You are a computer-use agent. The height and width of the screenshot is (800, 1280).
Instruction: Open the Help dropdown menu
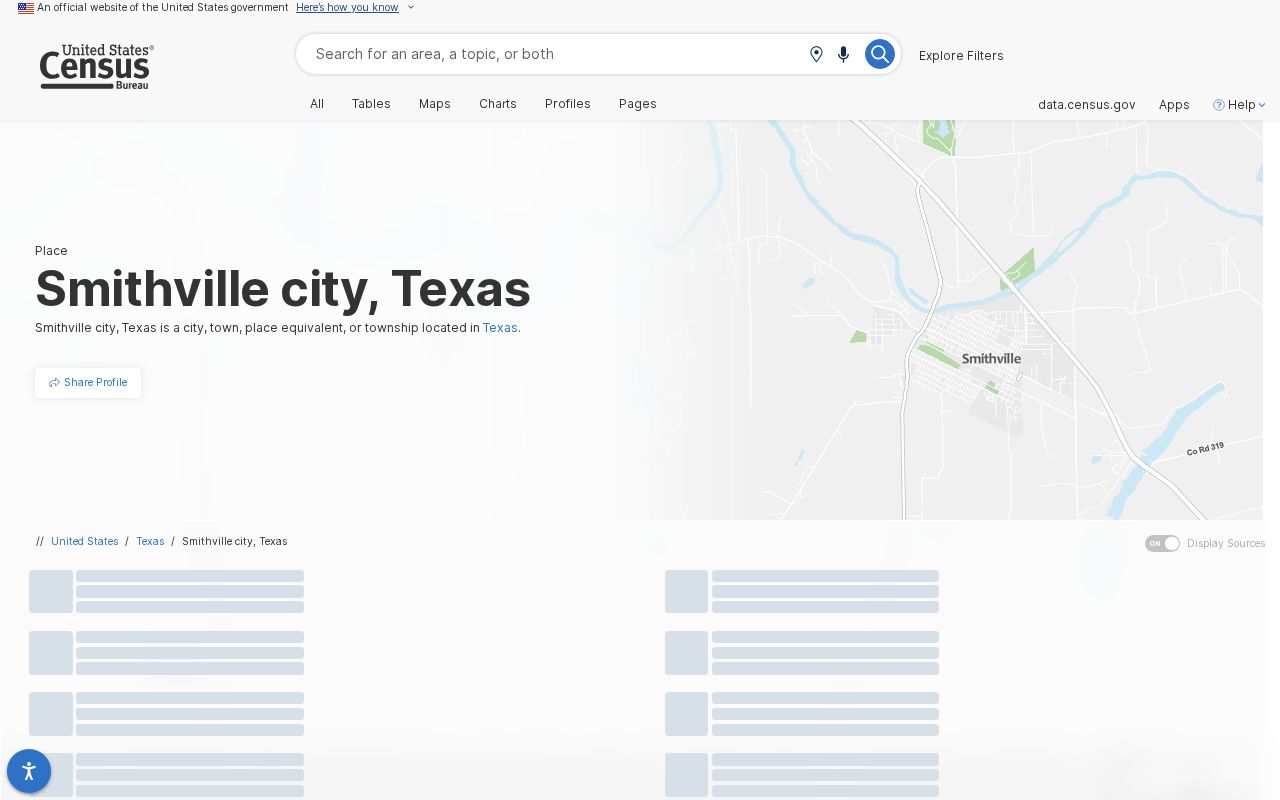(1240, 105)
